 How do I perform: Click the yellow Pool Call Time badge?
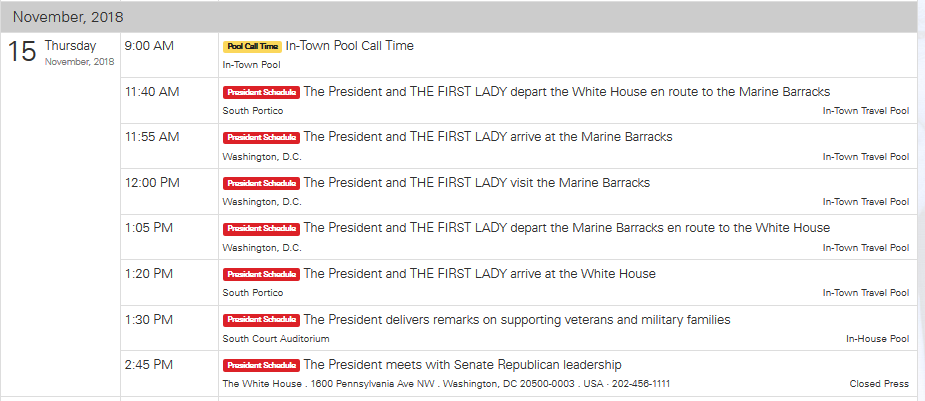click(252, 46)
